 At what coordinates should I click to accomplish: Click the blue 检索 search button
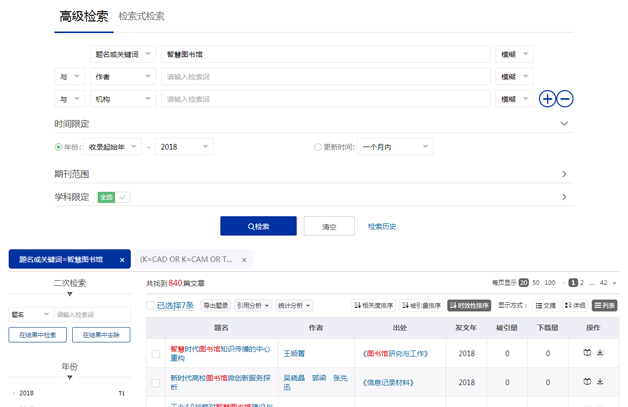click(x=258, y=226)
